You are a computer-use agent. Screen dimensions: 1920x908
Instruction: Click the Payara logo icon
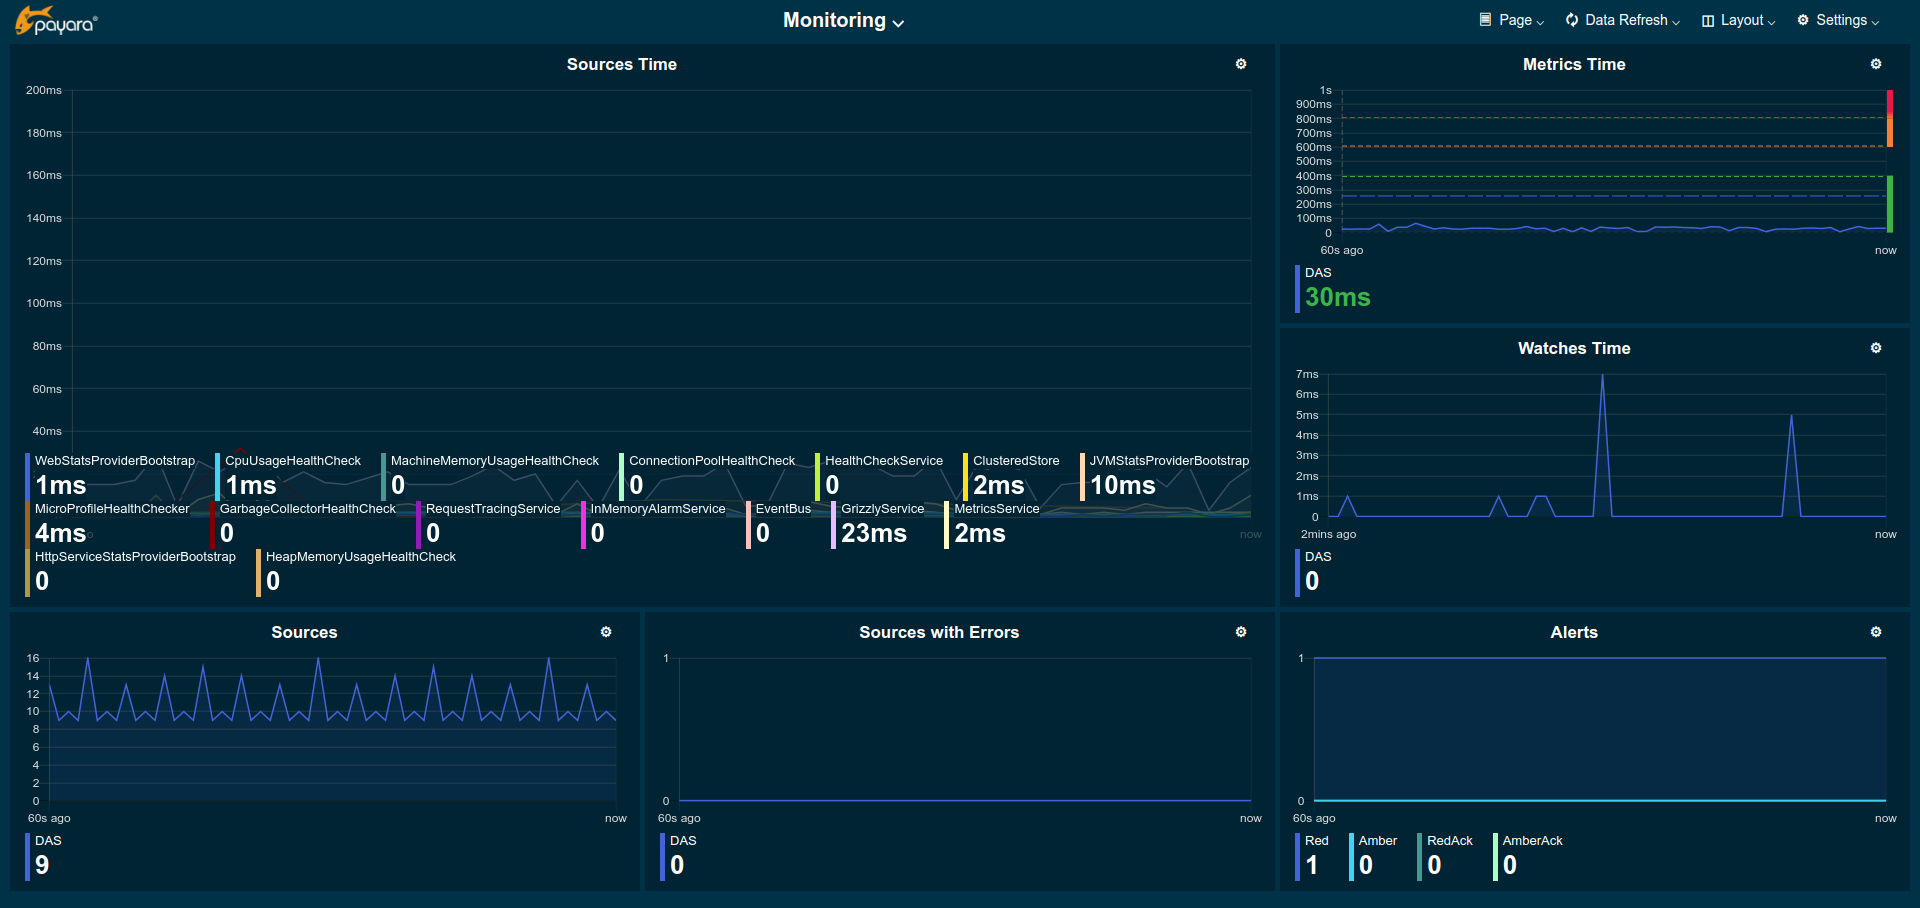click(56, 21)
